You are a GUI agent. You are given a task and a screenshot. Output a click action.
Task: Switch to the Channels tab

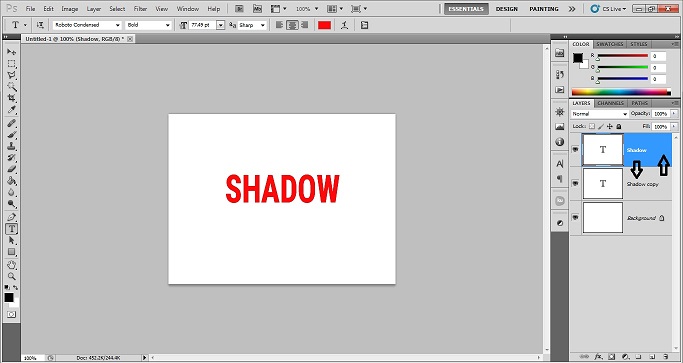(x=611, y=103)
